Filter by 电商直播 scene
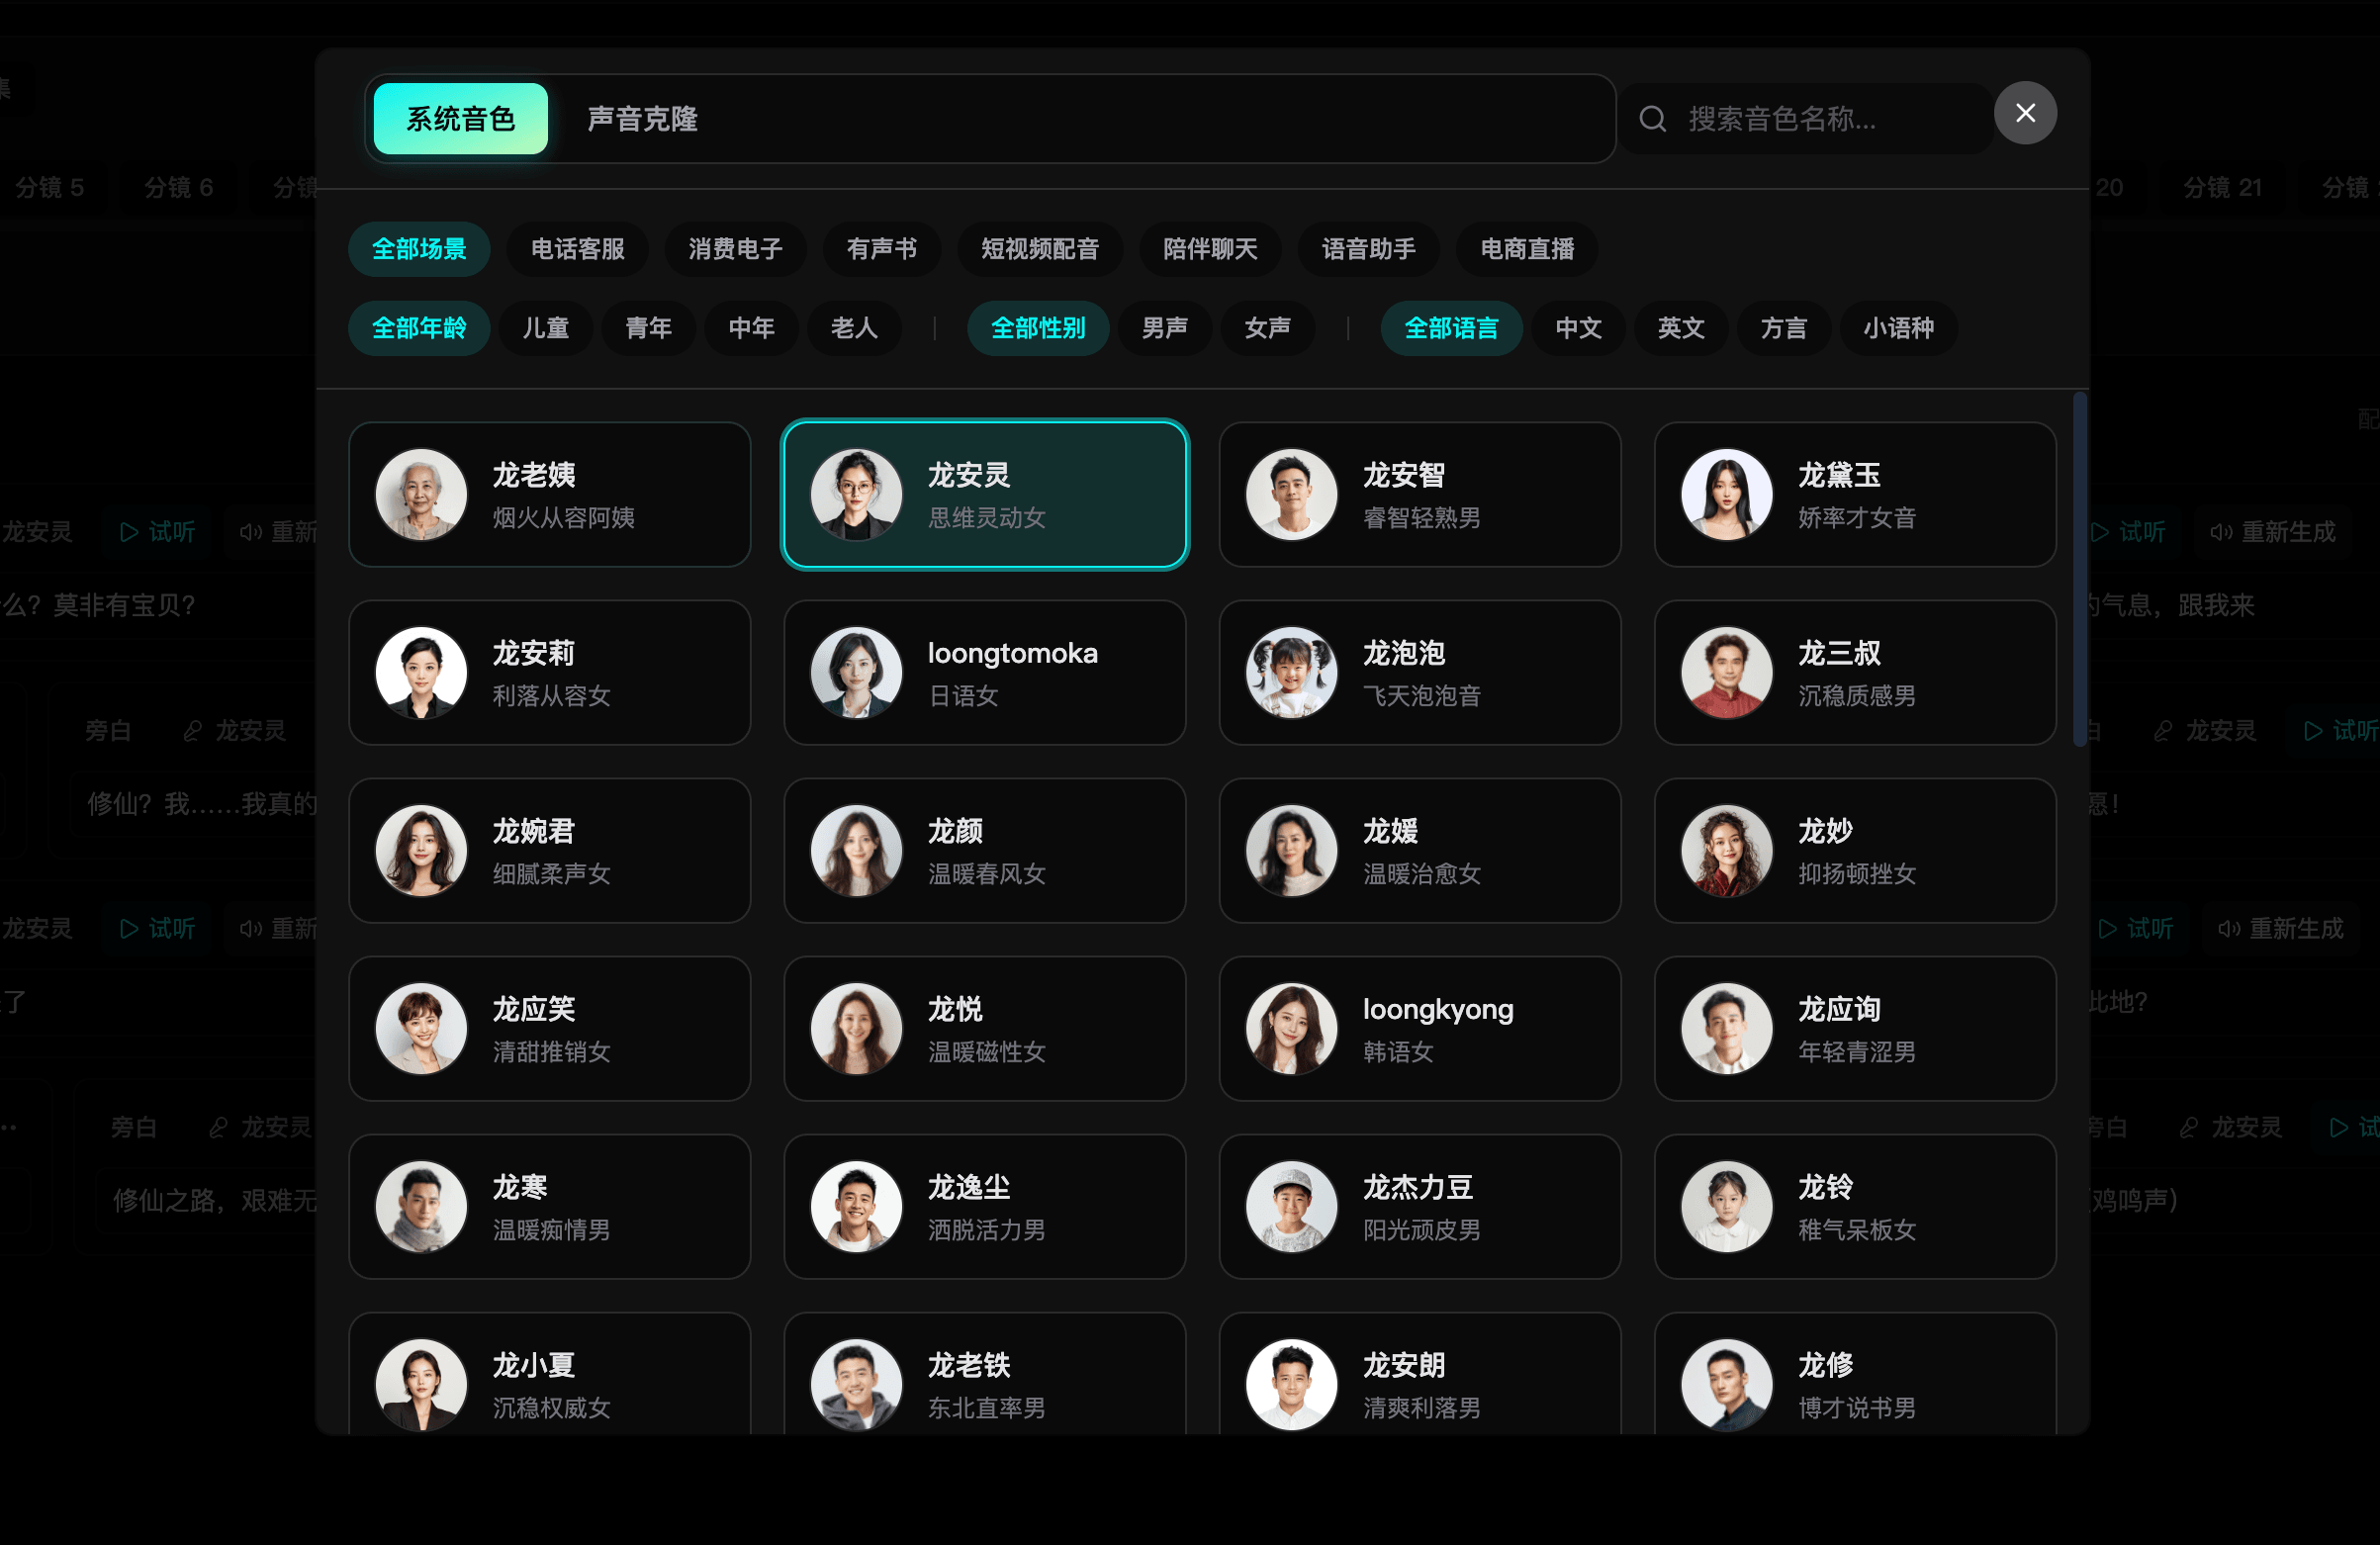This screenshot has width=2380, height=1545. coord(1526,249)
